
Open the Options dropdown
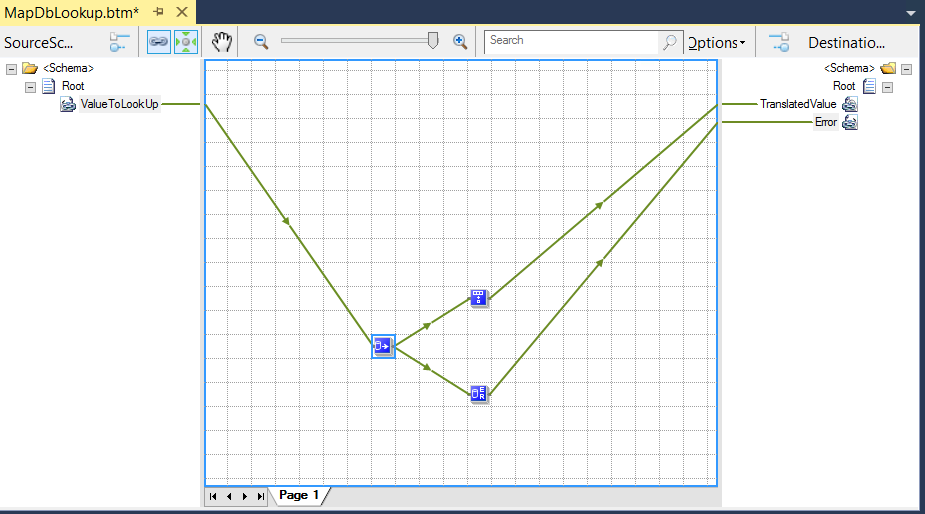[x=717, y=42]
